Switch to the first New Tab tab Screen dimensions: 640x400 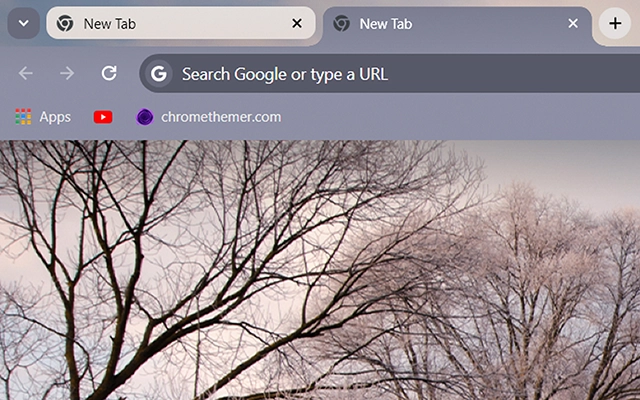160,23
